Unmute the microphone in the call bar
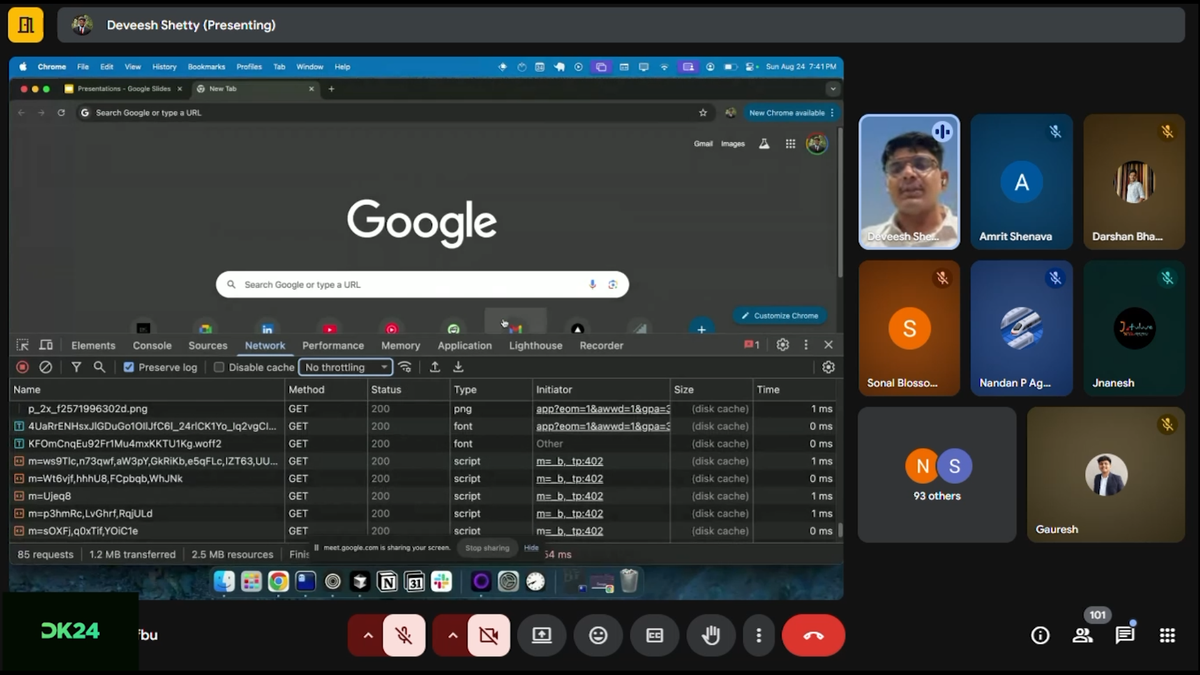Viewport: 1200px width, 675px height. [x=404, y=635]
